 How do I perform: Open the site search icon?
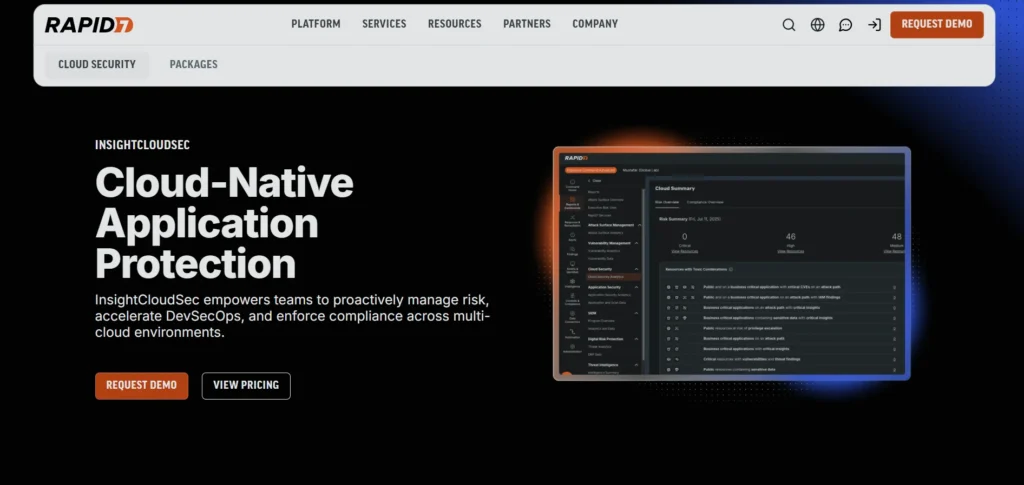tap(789, 25)
